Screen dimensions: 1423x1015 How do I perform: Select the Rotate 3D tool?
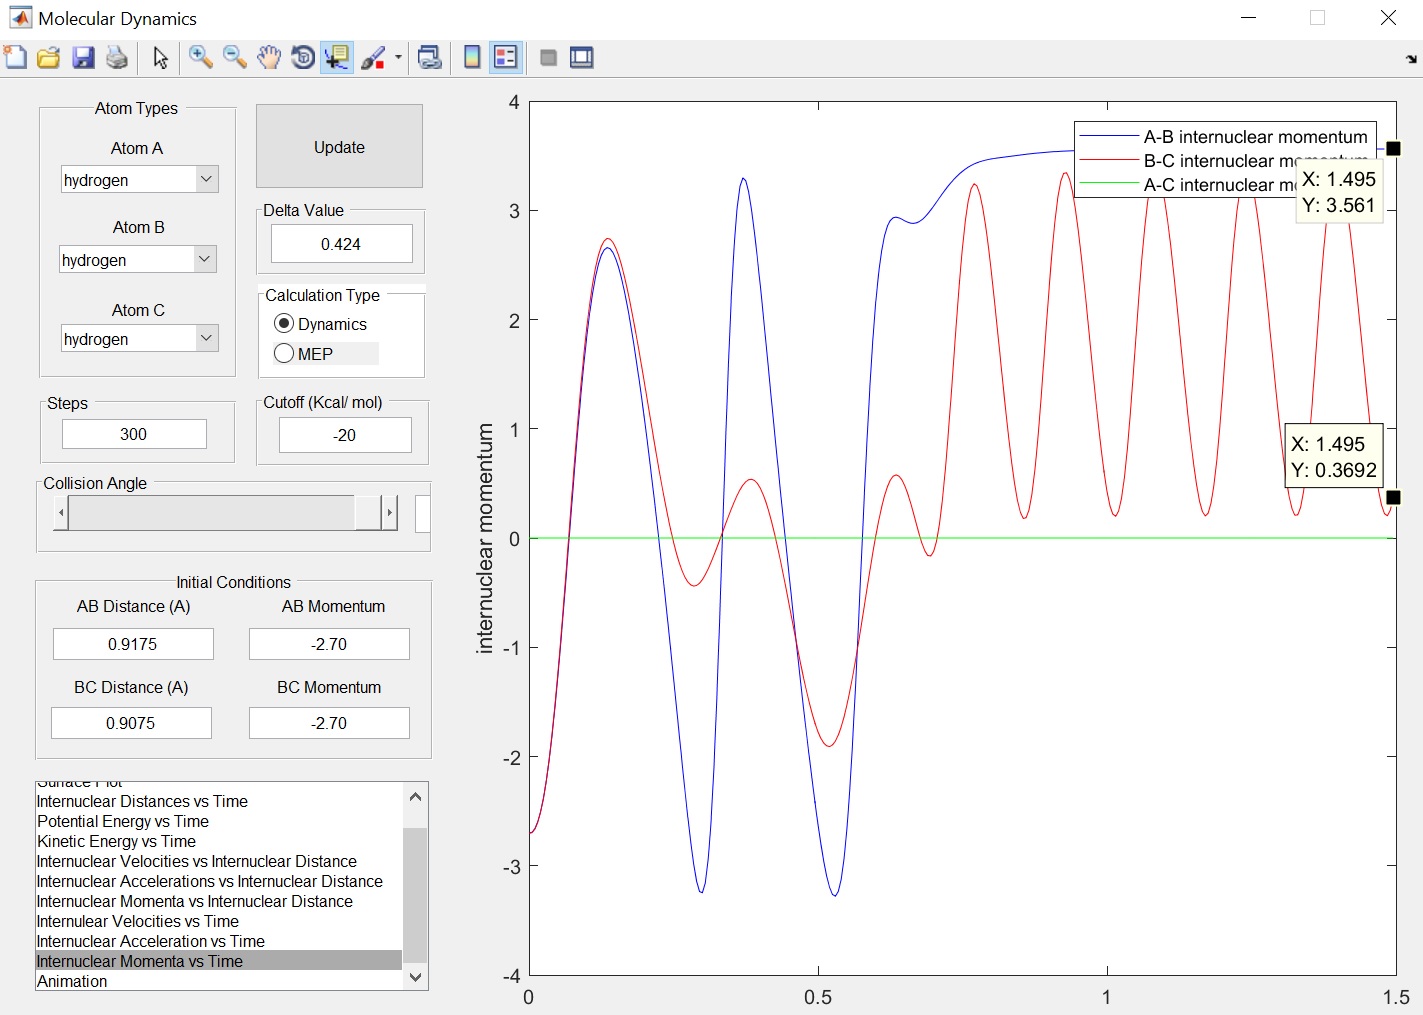(302, 58)
